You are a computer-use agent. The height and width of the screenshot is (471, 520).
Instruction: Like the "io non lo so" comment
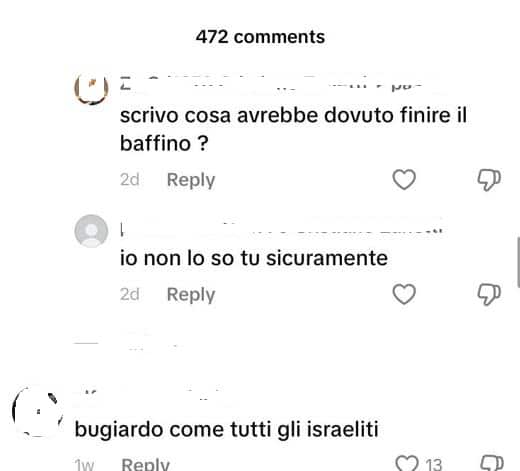404,294
